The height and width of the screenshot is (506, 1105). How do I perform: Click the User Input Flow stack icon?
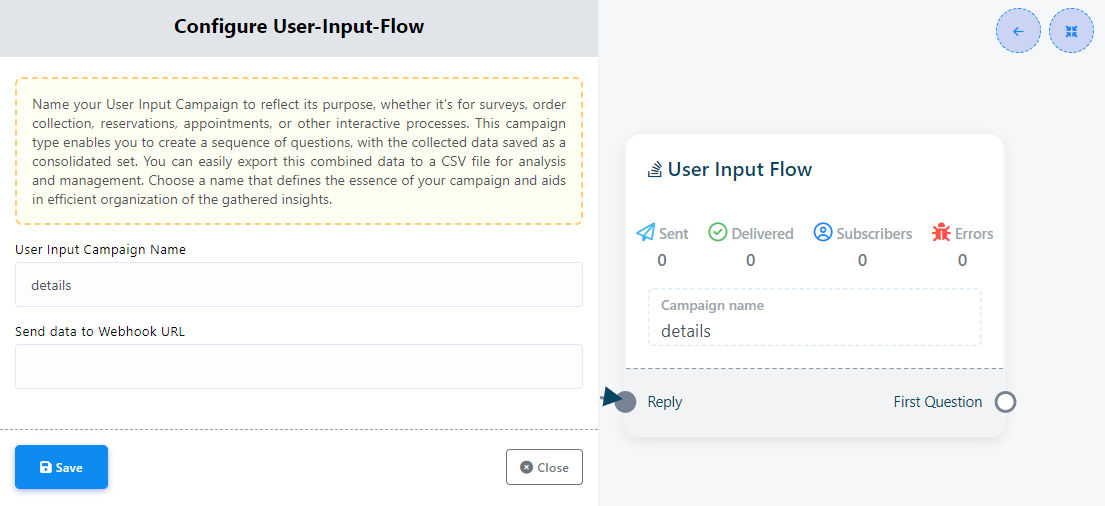655,170
